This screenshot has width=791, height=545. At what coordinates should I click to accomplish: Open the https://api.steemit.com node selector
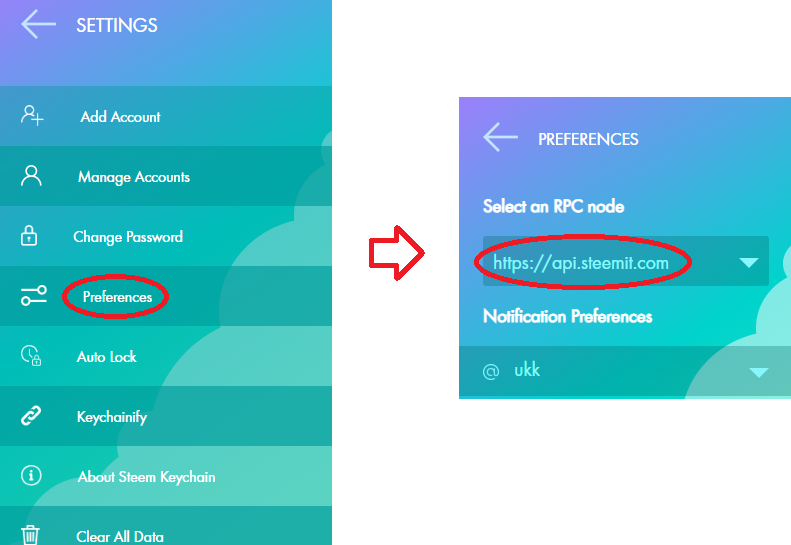click(x=626, y=261)
